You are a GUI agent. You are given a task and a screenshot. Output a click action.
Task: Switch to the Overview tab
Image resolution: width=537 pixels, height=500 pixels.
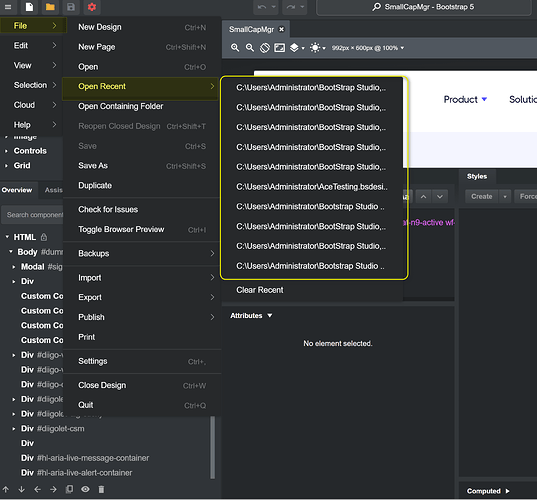[x=17, y=190]
